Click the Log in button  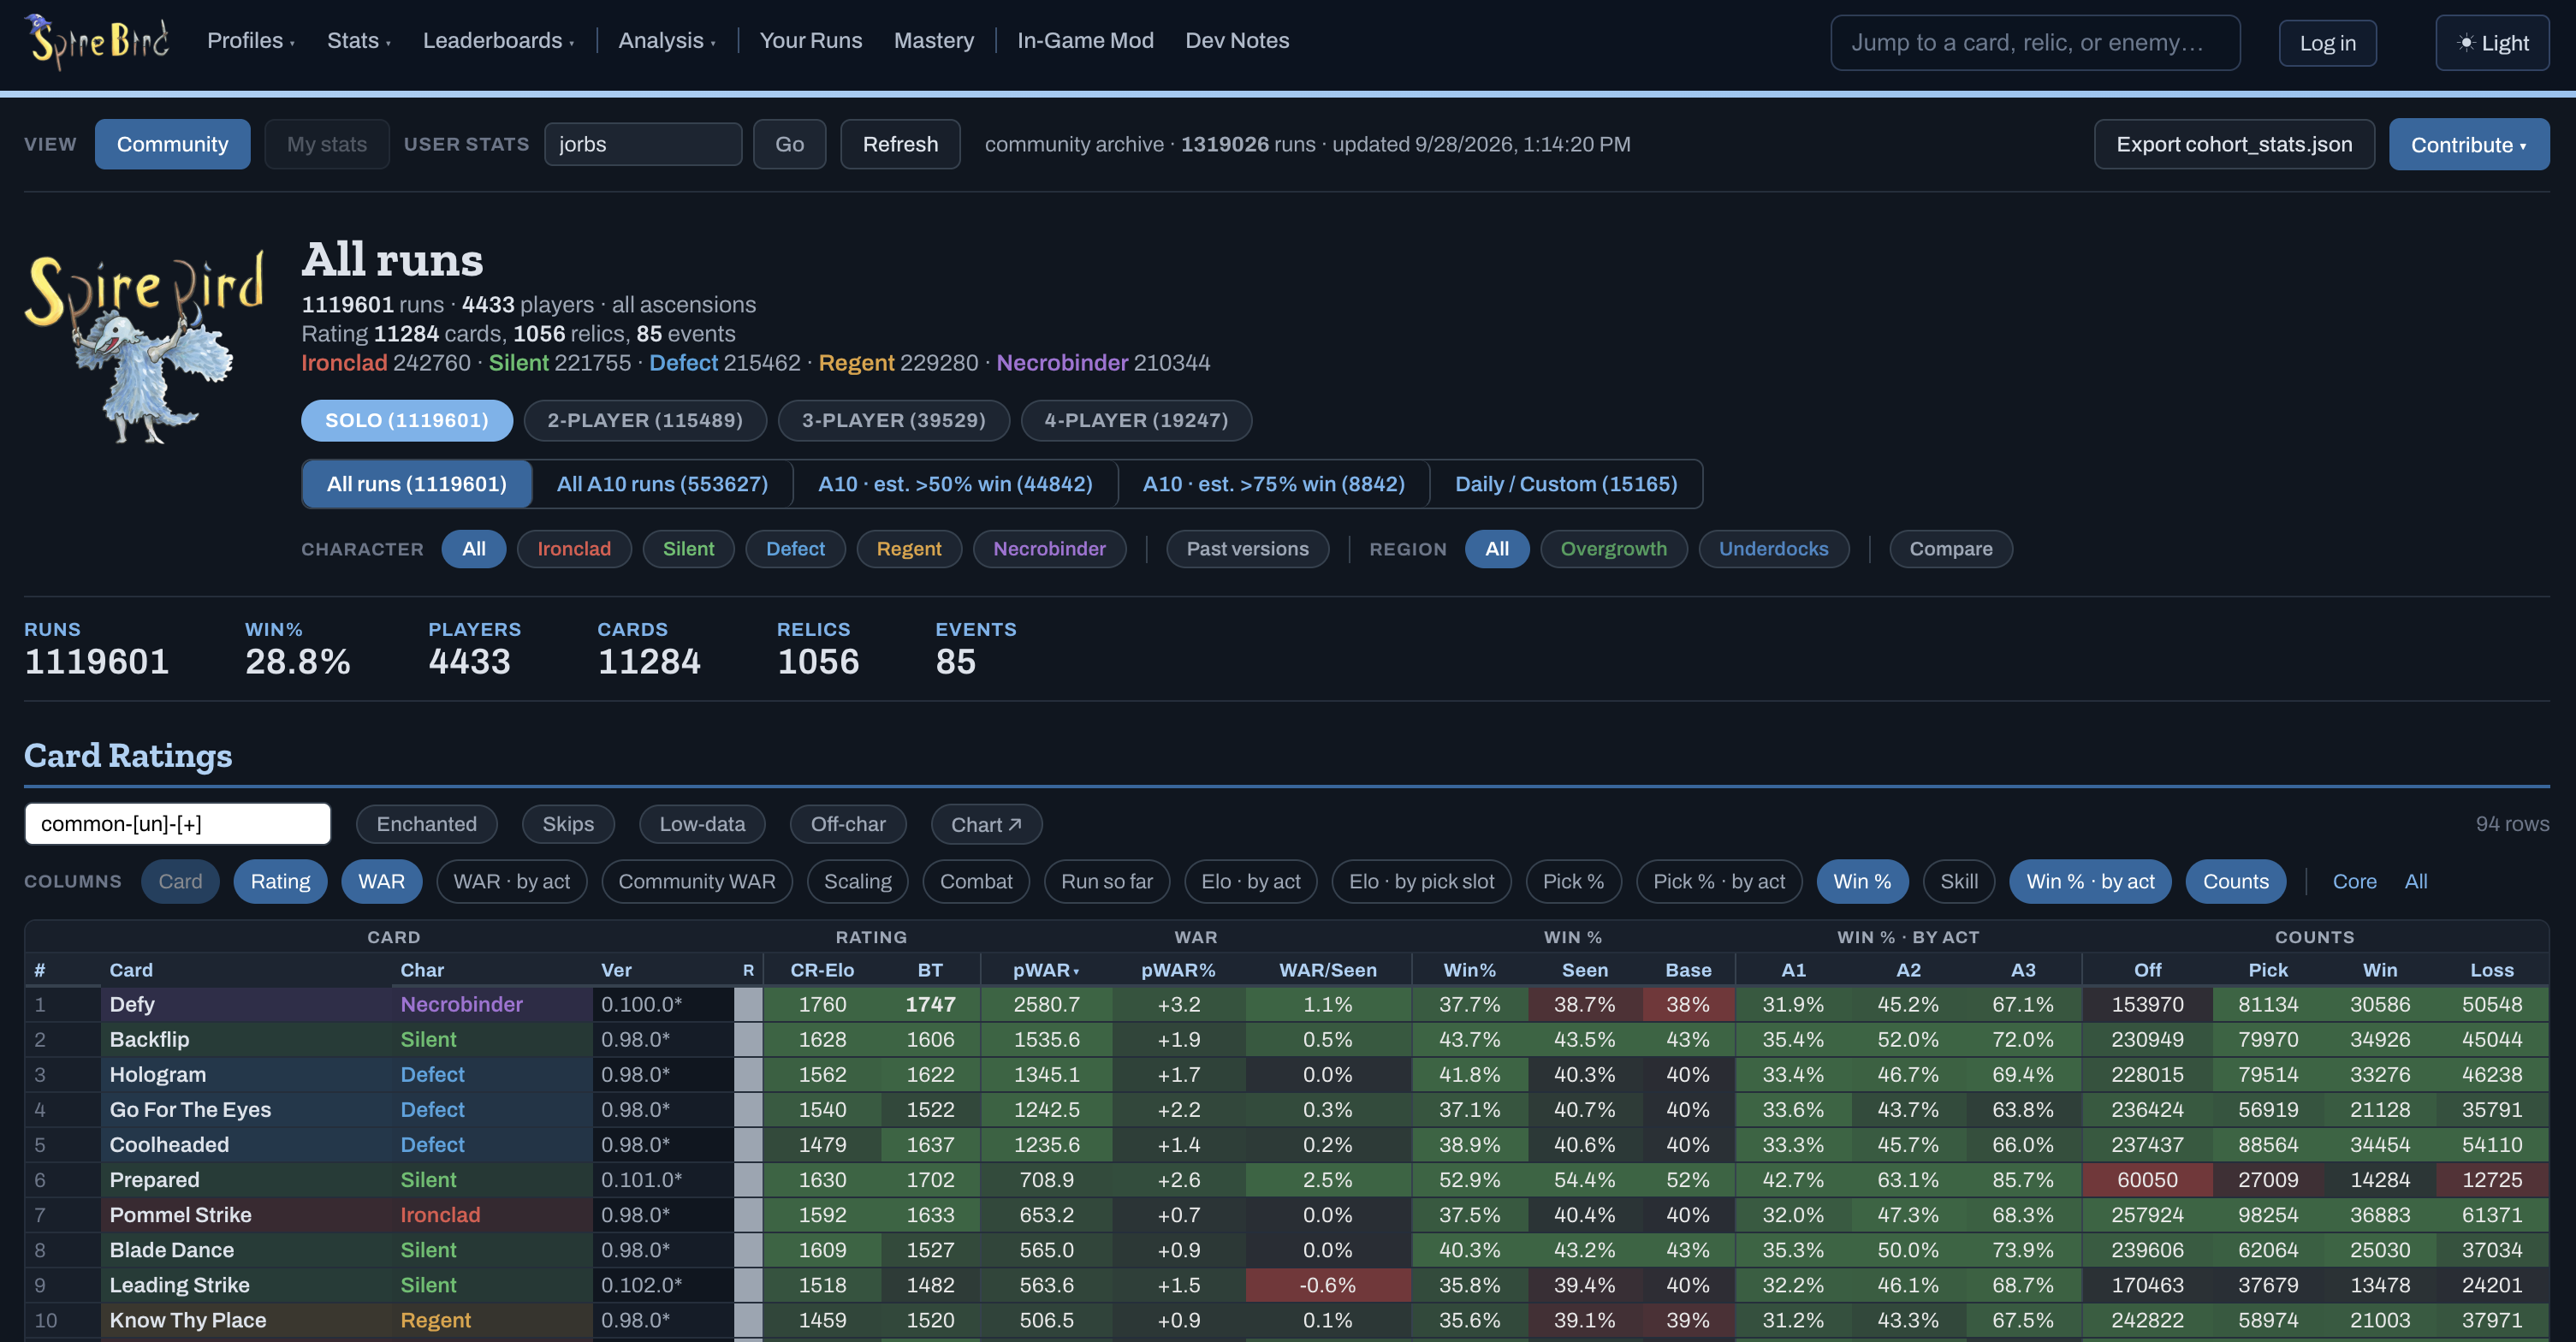pyautogui.click(x=2327, y=43)
